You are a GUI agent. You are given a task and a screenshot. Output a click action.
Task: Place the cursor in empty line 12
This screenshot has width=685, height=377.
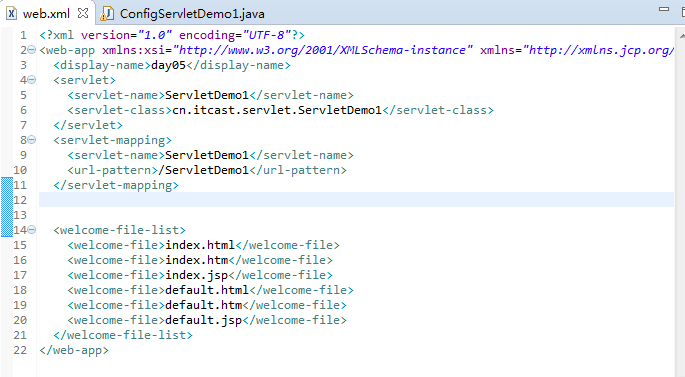click(x=356, y=200)
